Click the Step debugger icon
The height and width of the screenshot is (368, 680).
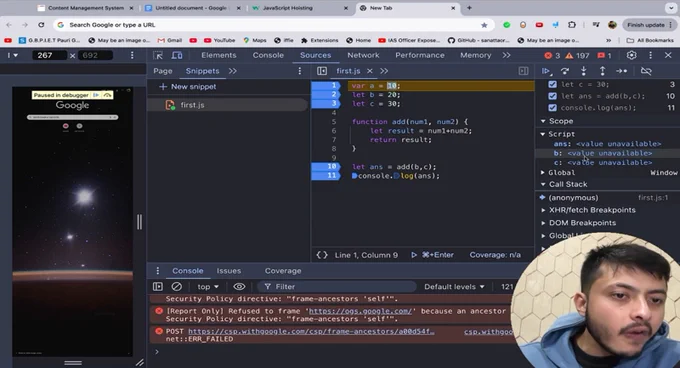tap(621, 71)
